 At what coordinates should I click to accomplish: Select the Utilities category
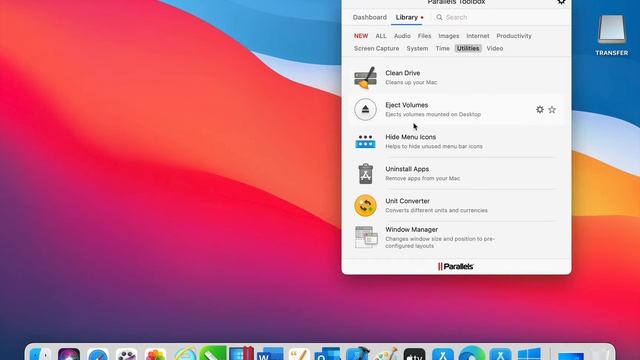pyautogui.click(x=468, y=48)
